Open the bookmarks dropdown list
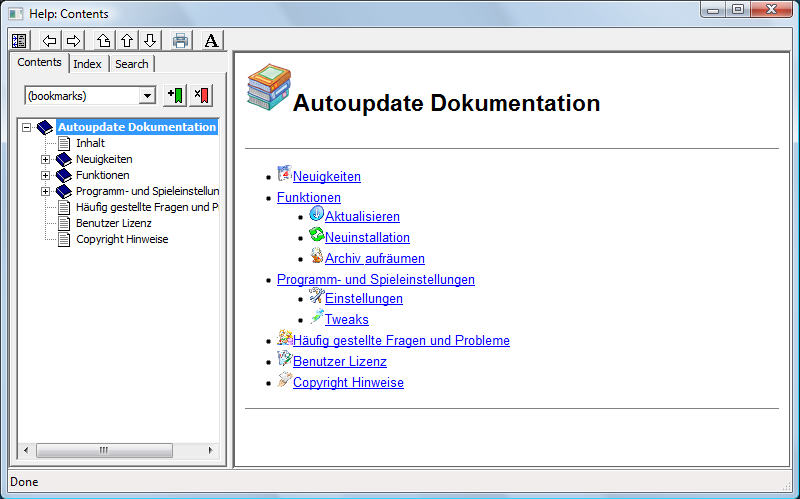 148,95
